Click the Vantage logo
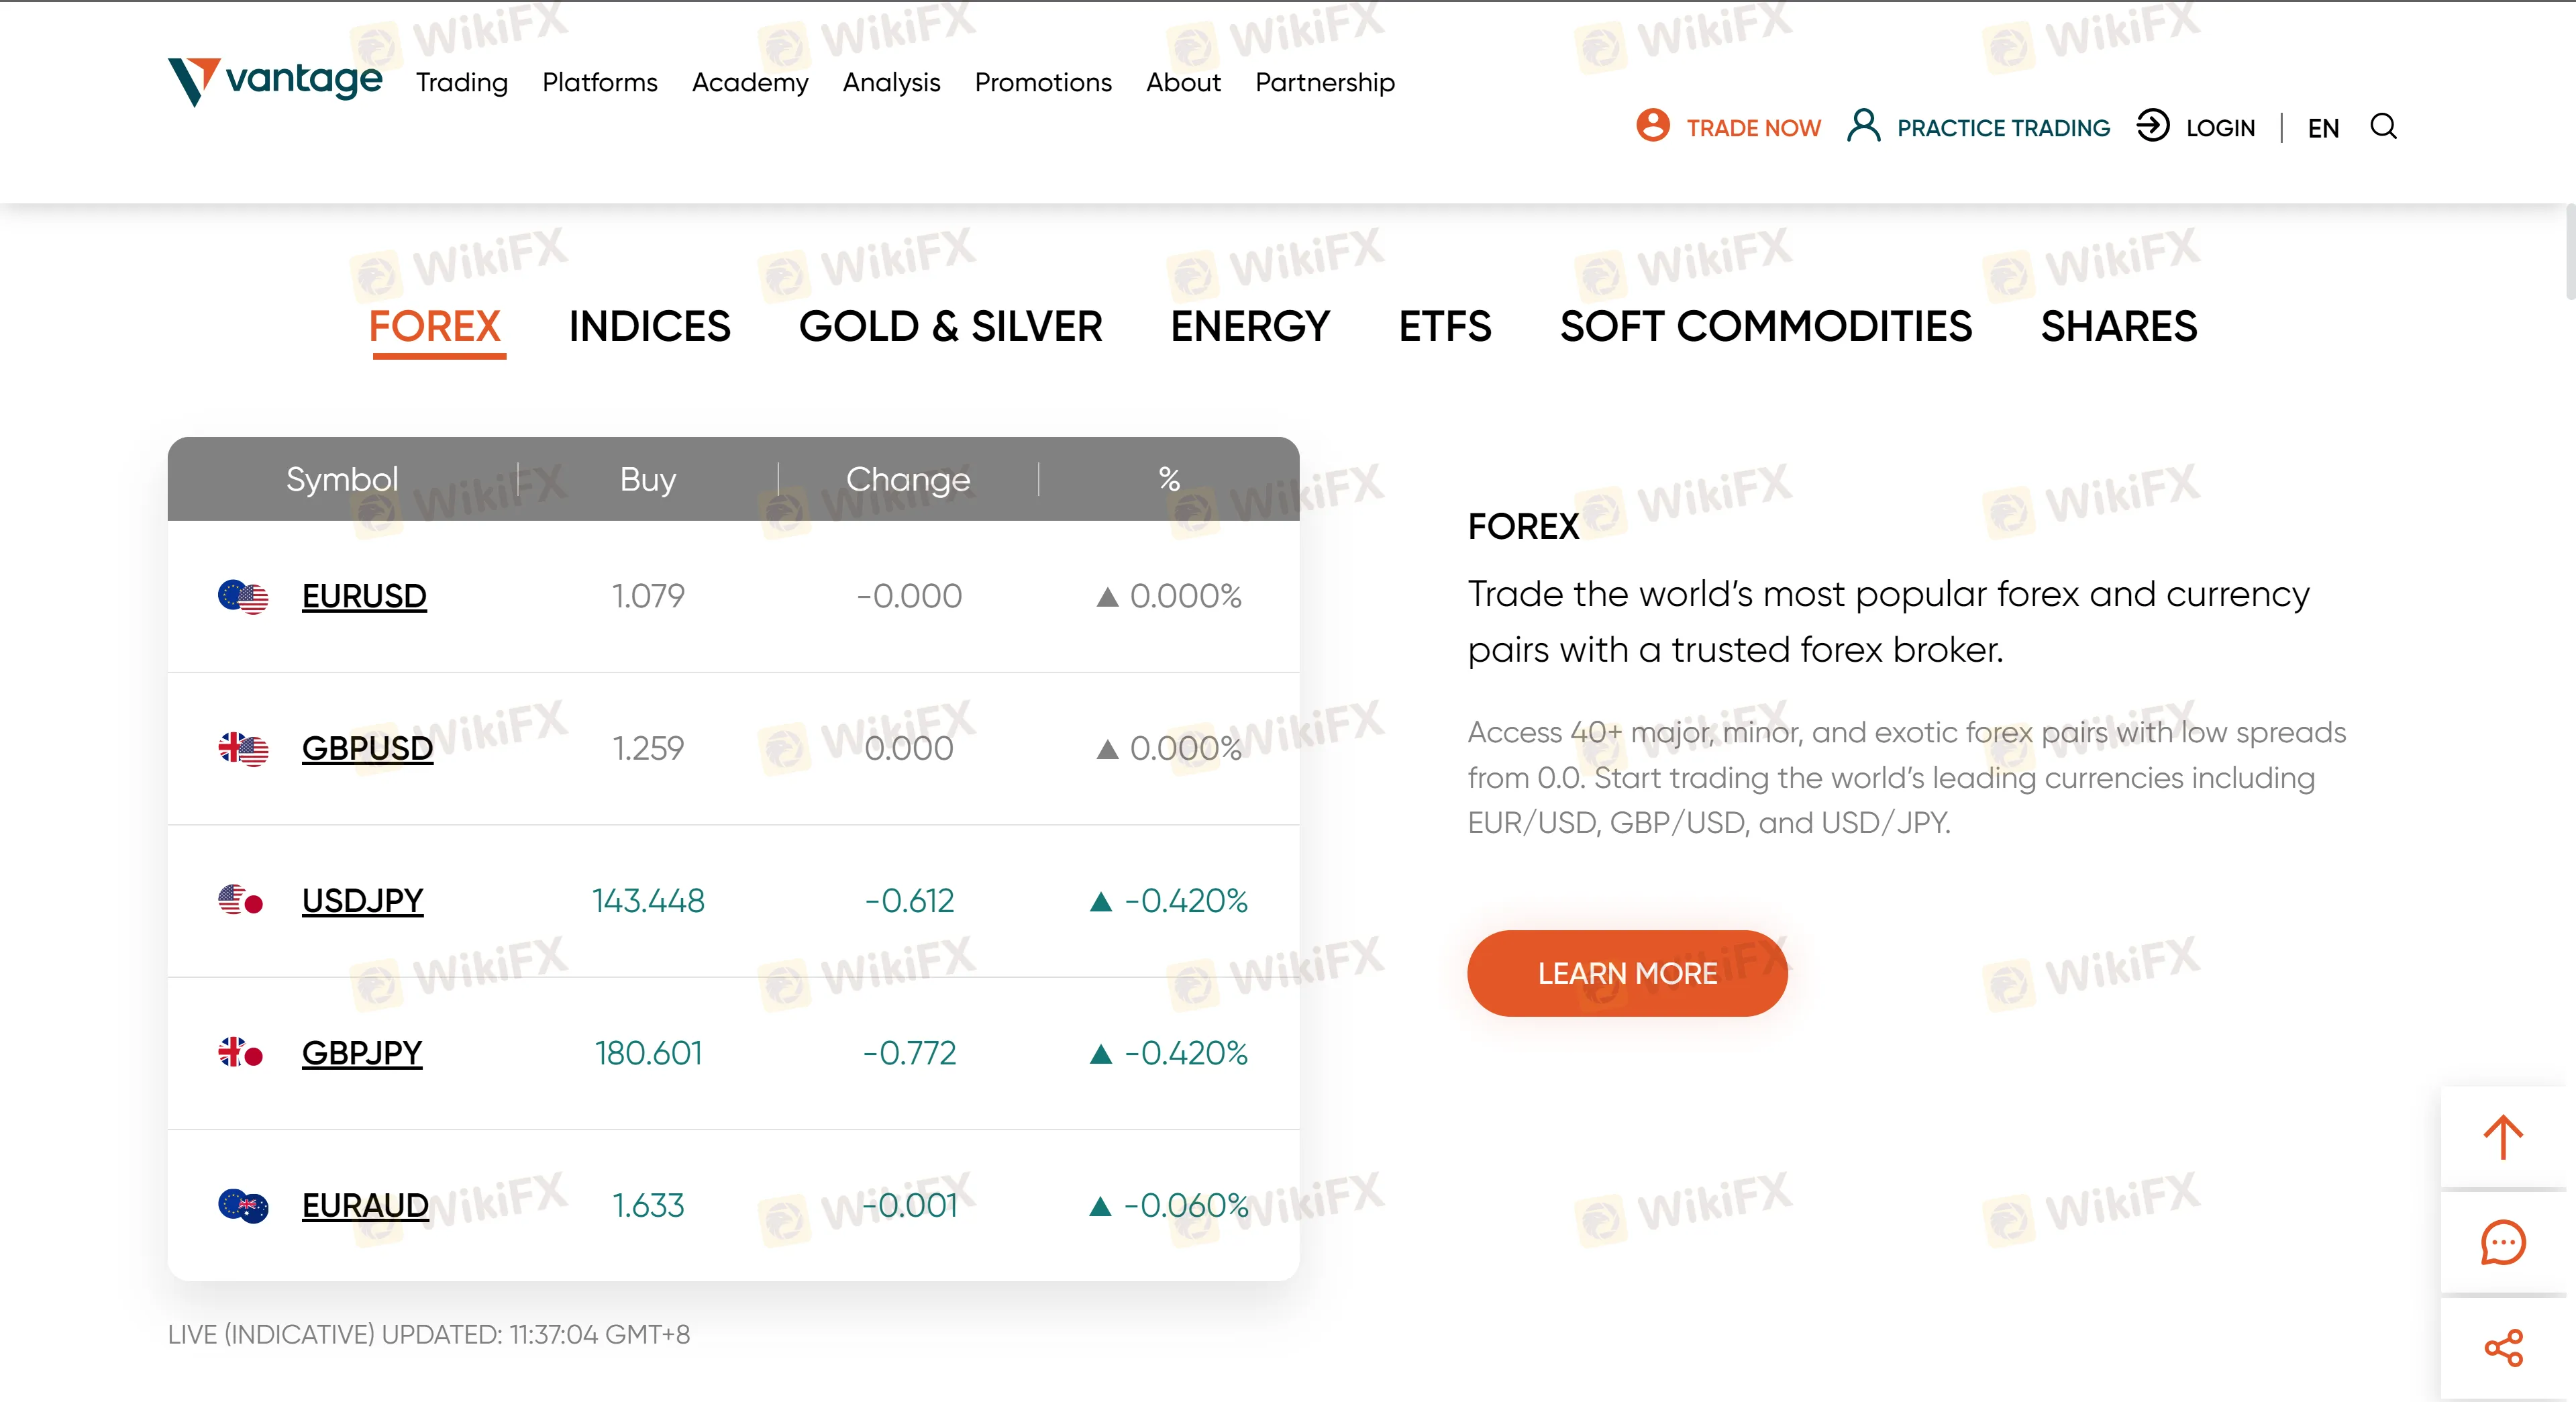The width and height of the screenshot is (2576, 1402). [275, 80]
